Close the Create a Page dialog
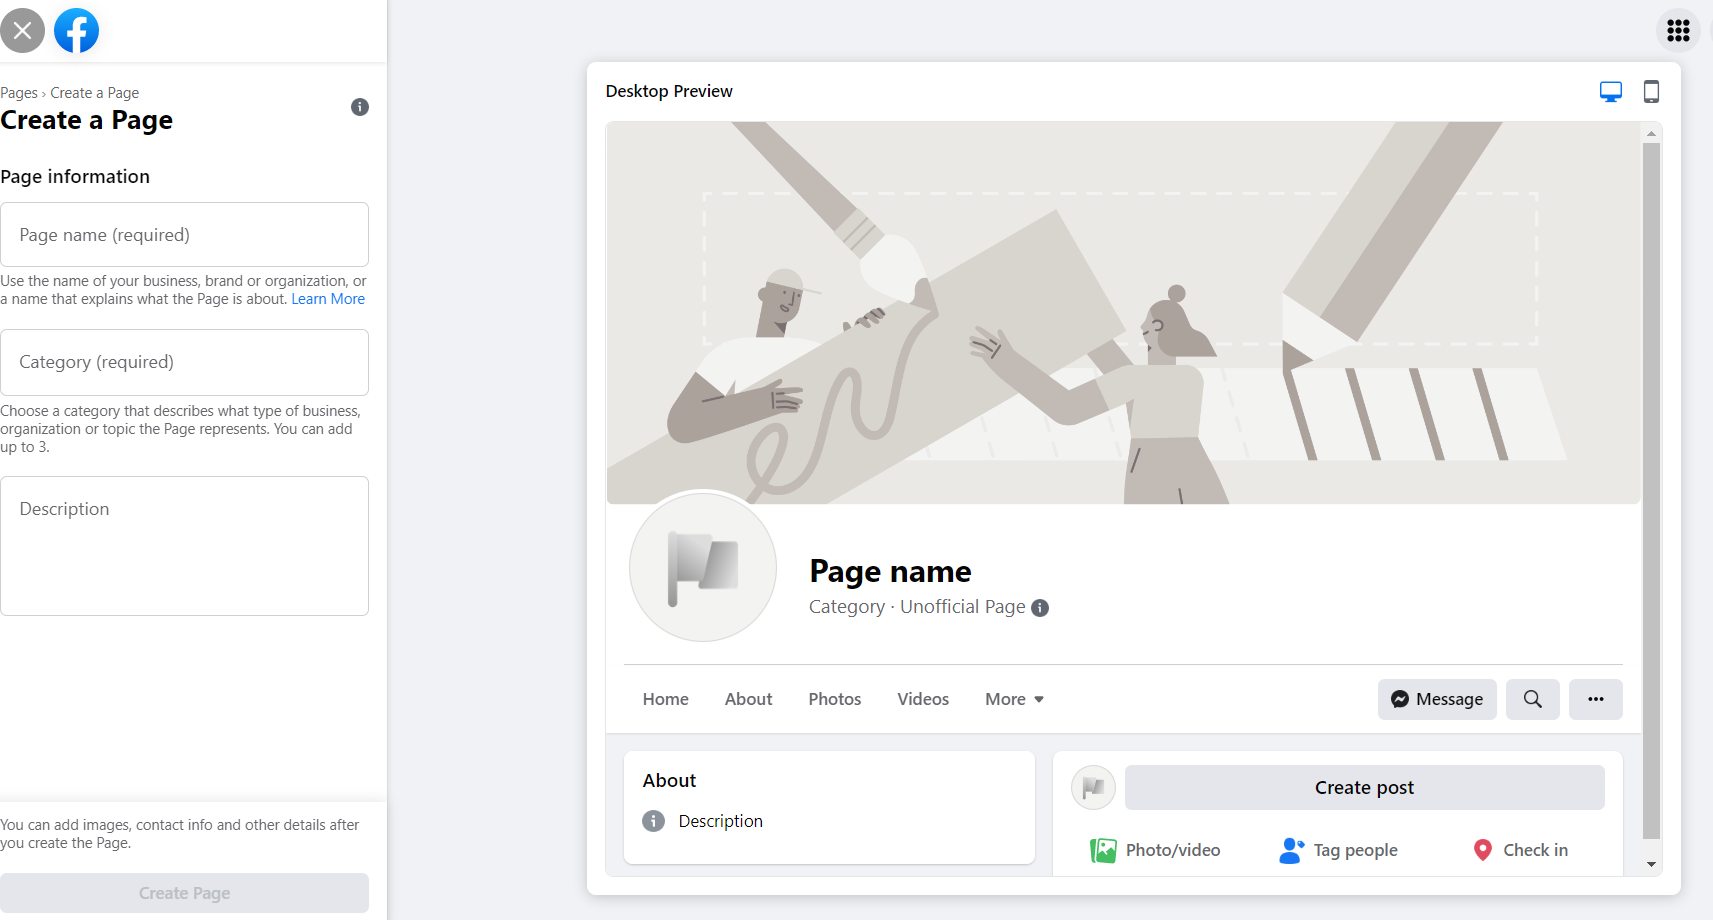1713x920 pixels. (22, 30)
